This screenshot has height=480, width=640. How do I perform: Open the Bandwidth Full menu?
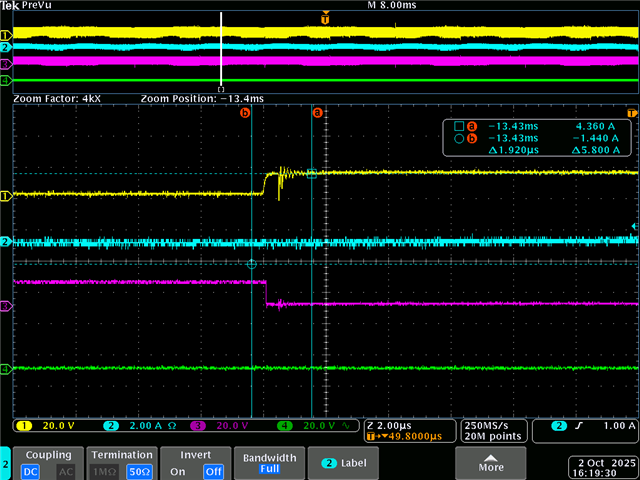[x=269, y=463]
